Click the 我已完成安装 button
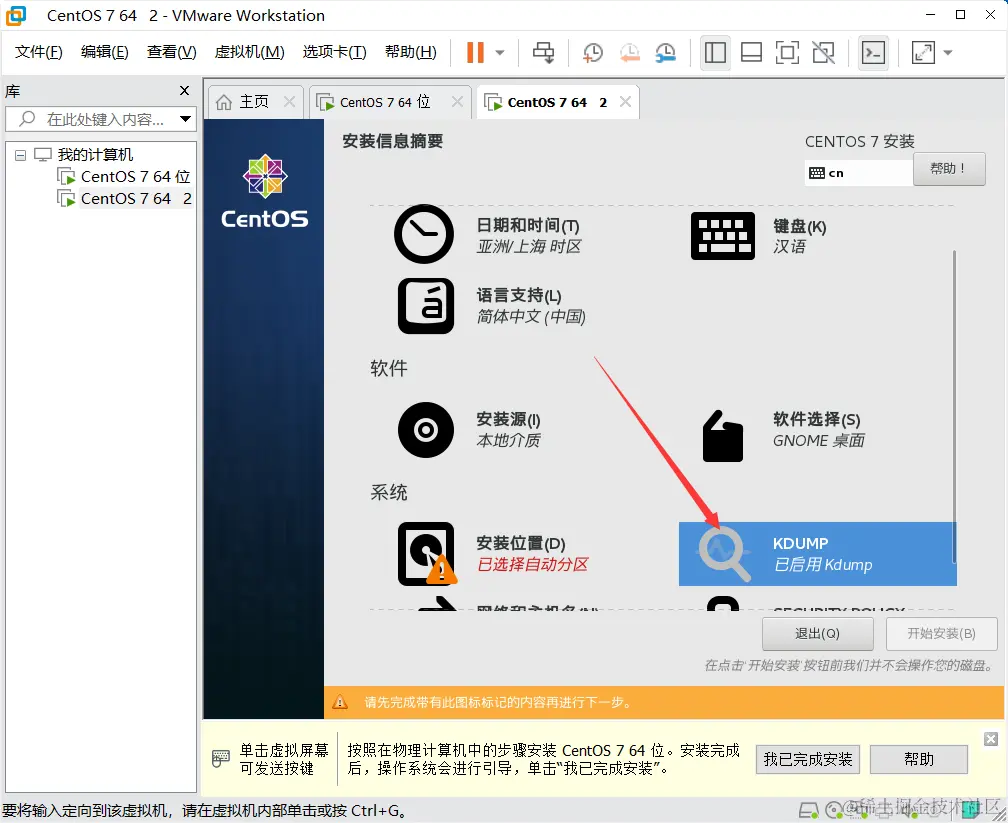 pyautogui.click(x=807, y=759)
